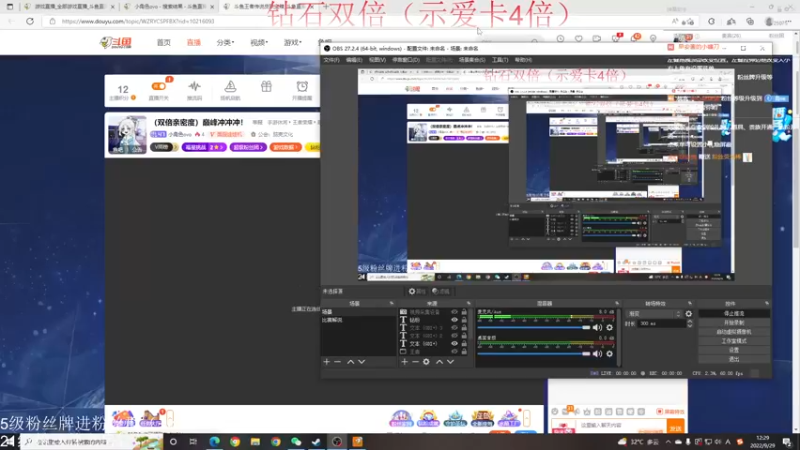Image resolution: width=800 pixels, height=450 pixels.
Task: Pop out the OBS audio mixer dock
Action: 617,304
